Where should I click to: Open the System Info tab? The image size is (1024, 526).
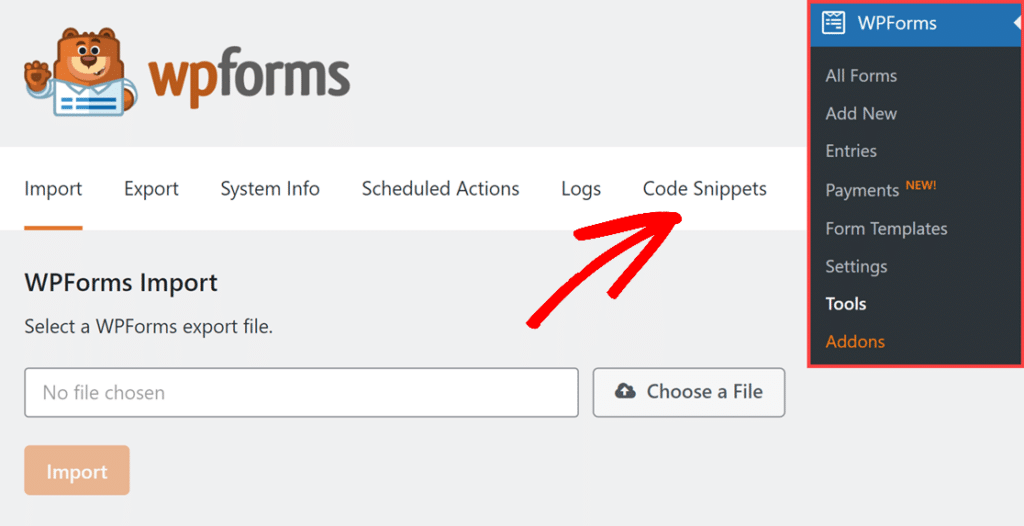(270, 189)
